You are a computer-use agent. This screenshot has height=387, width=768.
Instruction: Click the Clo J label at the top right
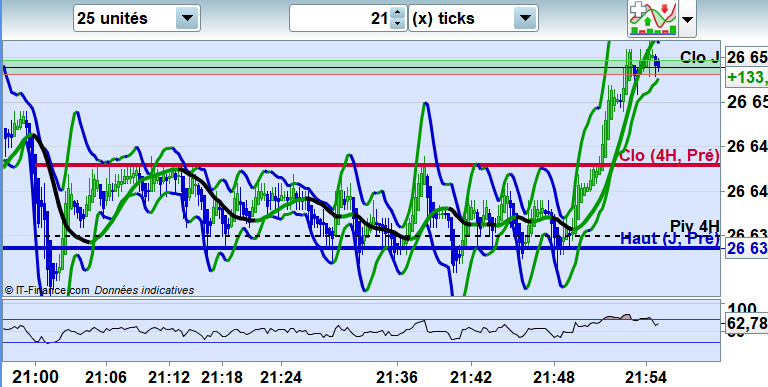click(x=699, y=57)
